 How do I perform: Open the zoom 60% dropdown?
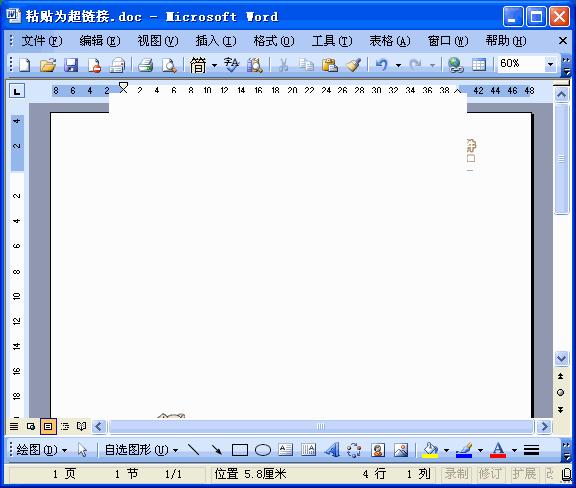(x=550, y=65)
